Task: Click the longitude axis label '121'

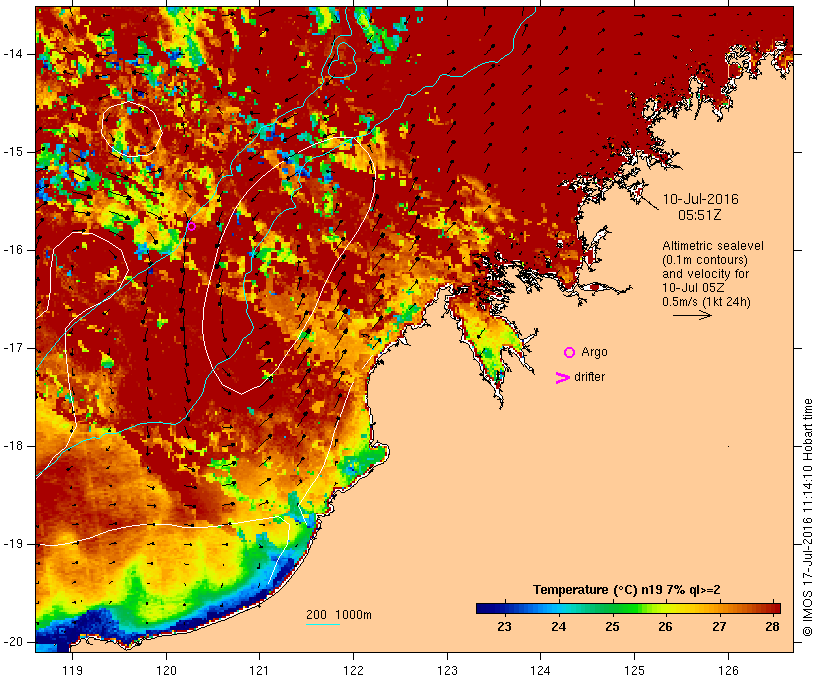Action: (x=259, y=670)
